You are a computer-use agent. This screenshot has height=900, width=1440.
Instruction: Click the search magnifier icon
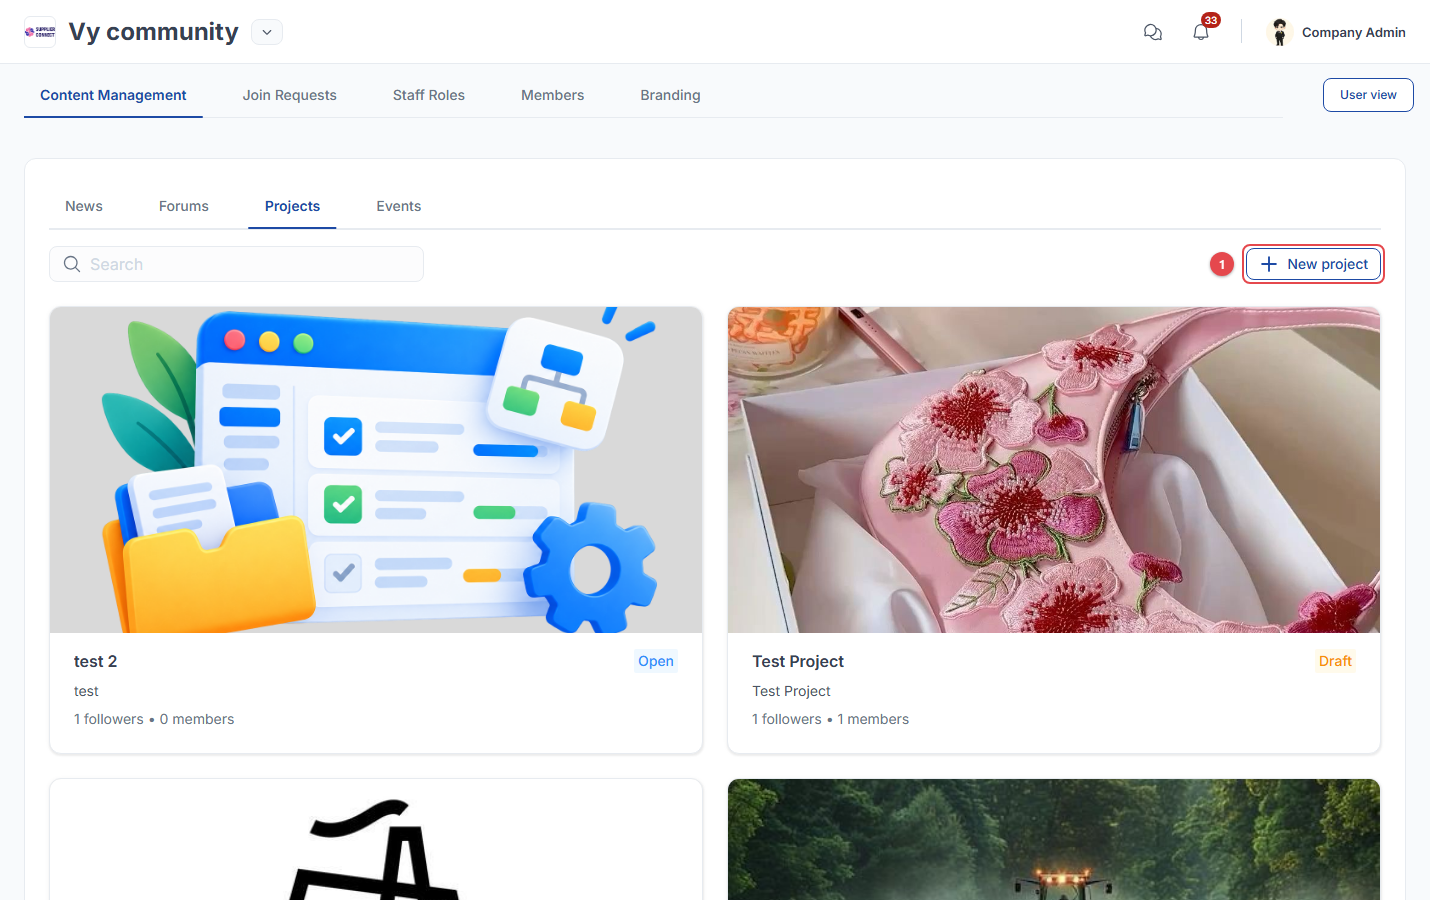coord(72,264)
